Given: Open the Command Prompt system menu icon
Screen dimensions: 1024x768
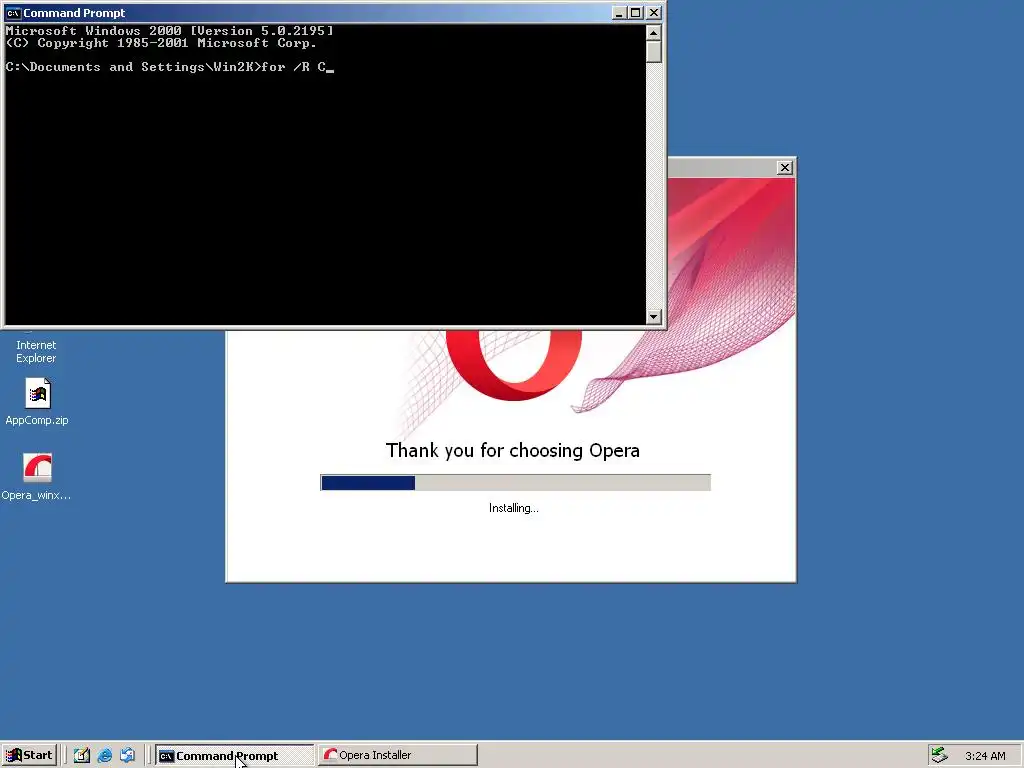Looking at the screenshot, I should click(x=13, y=12).
